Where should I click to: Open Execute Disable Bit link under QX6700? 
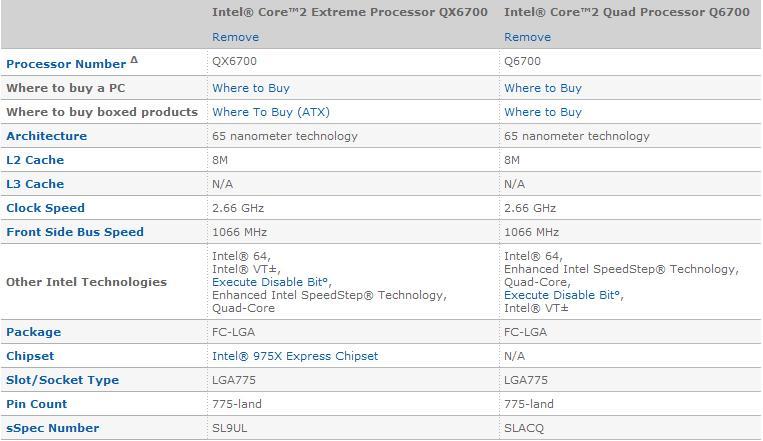(x=271, y=282)
